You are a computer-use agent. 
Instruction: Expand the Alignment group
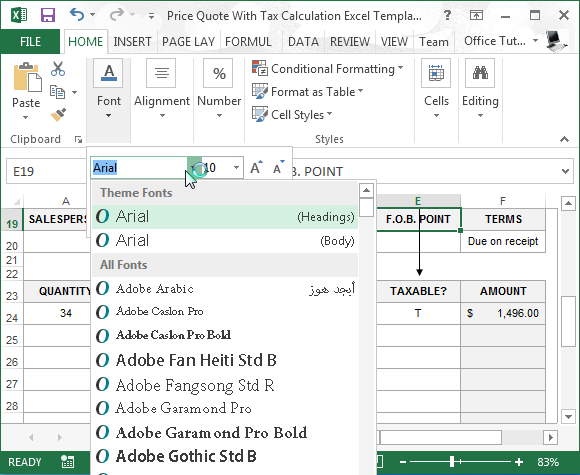pyautogui.click(x=162, y=90)
